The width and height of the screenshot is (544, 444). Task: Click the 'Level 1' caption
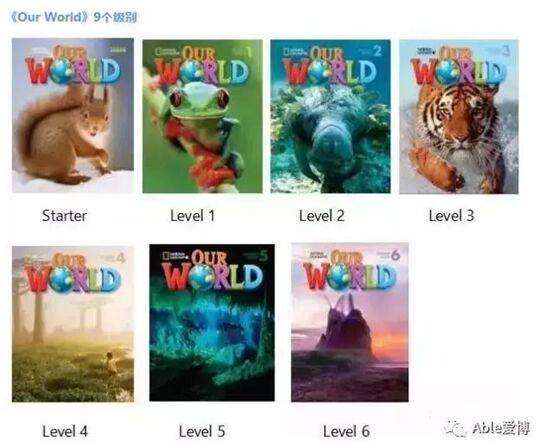pos(193,216)
